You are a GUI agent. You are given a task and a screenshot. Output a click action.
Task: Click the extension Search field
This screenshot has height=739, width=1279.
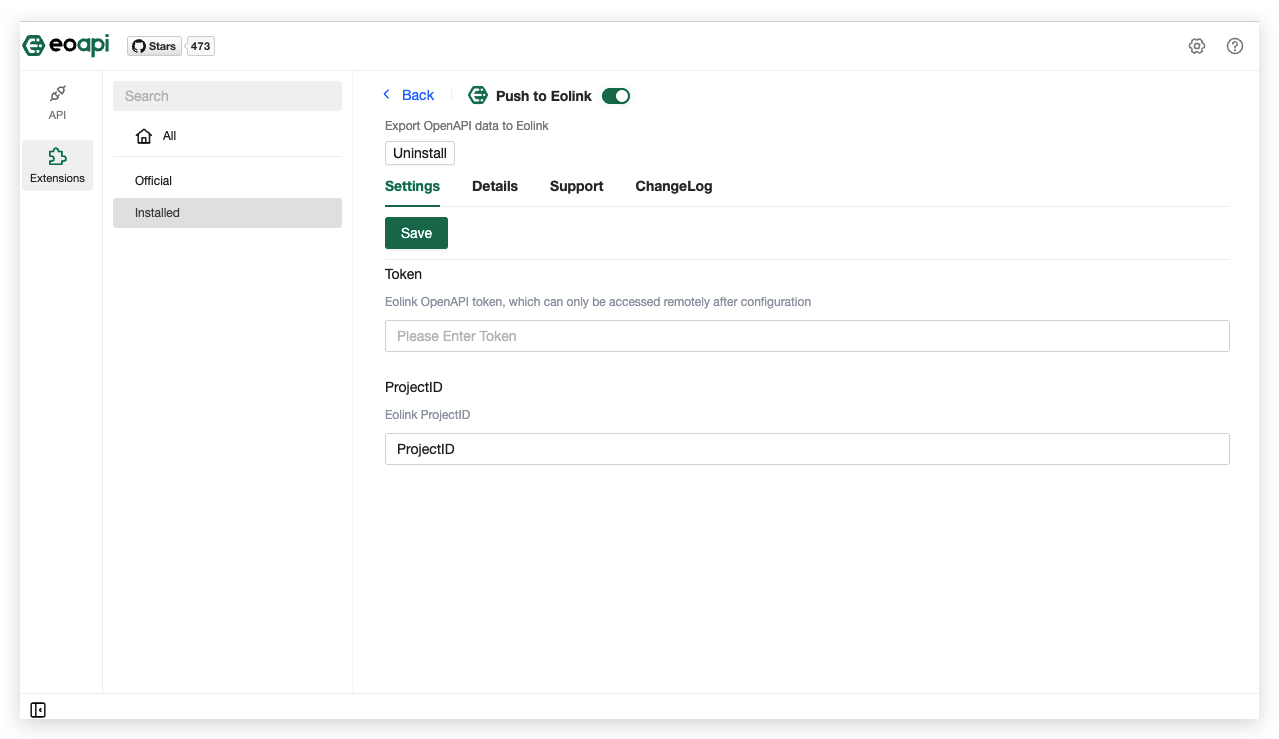227,96
